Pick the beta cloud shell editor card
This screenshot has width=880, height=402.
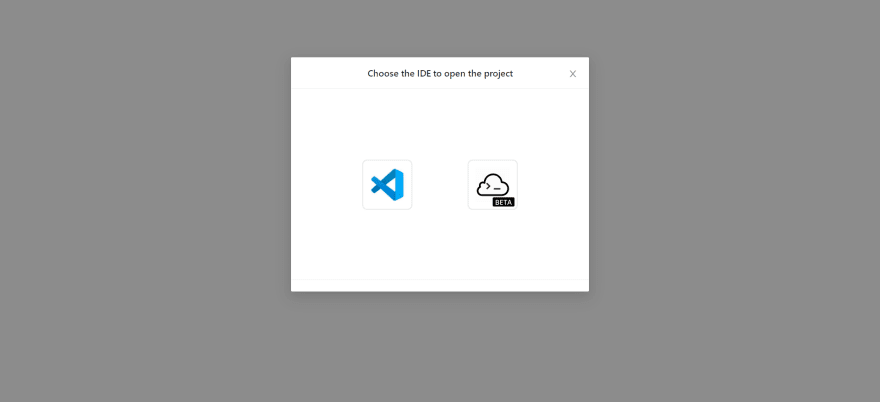pyautogui.click(x=493, y=185)
